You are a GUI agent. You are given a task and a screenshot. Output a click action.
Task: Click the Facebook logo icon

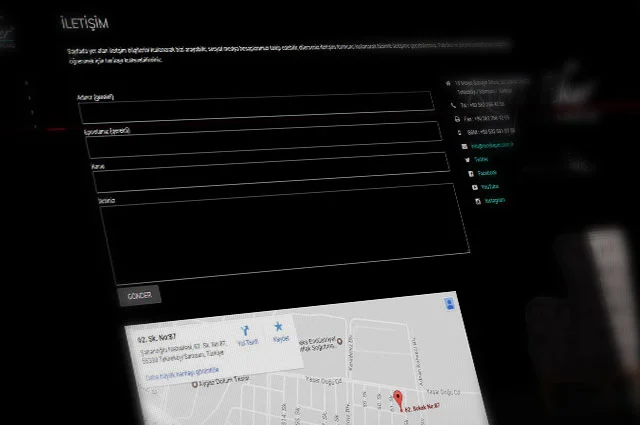471,174
